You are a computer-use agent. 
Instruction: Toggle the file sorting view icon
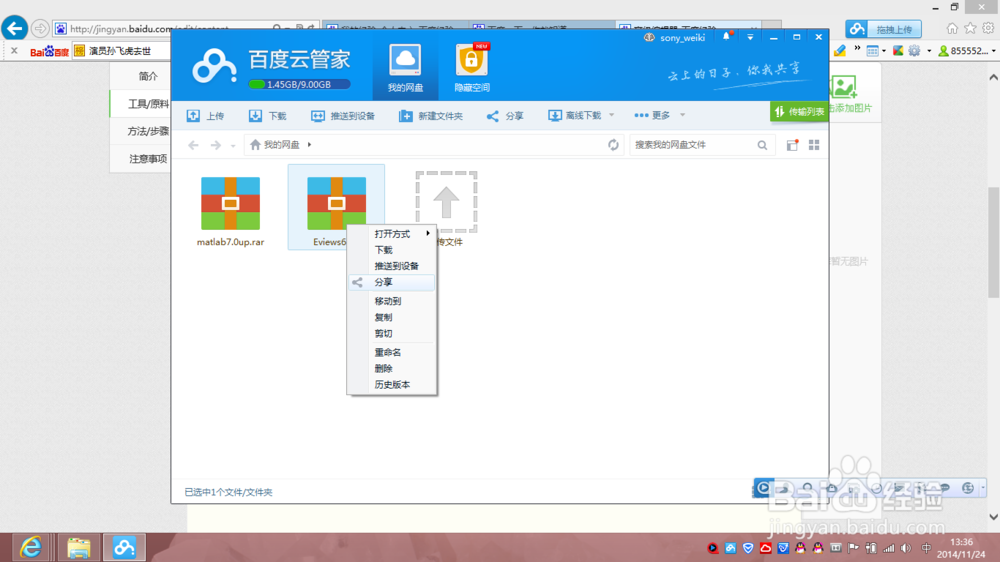click(x=792, y=145)
